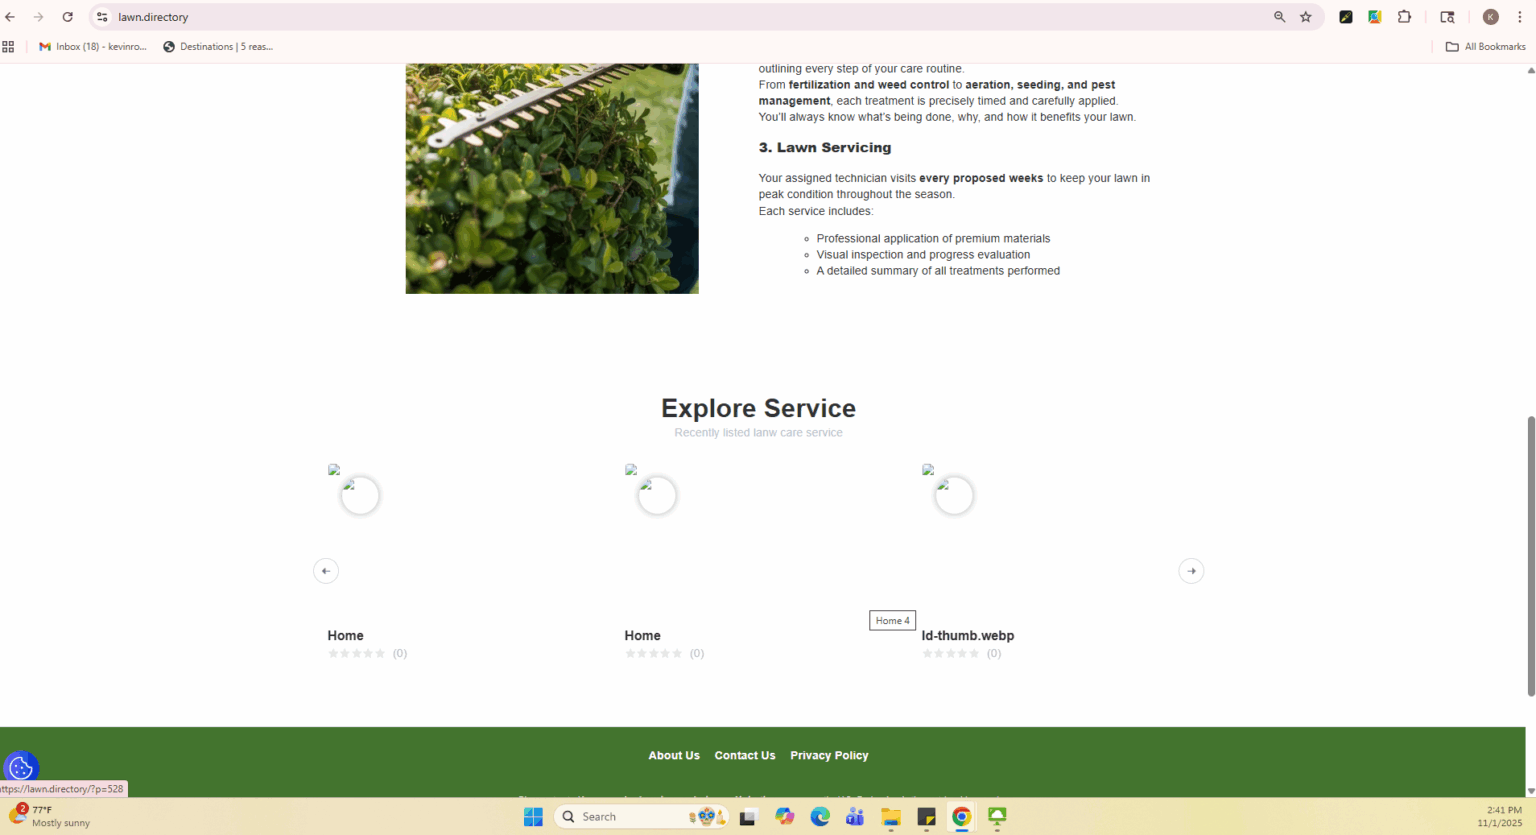Click the hedge trimmer image
Image resolution: width=1536 pixels, height=835 pixels.
(552, 178)
